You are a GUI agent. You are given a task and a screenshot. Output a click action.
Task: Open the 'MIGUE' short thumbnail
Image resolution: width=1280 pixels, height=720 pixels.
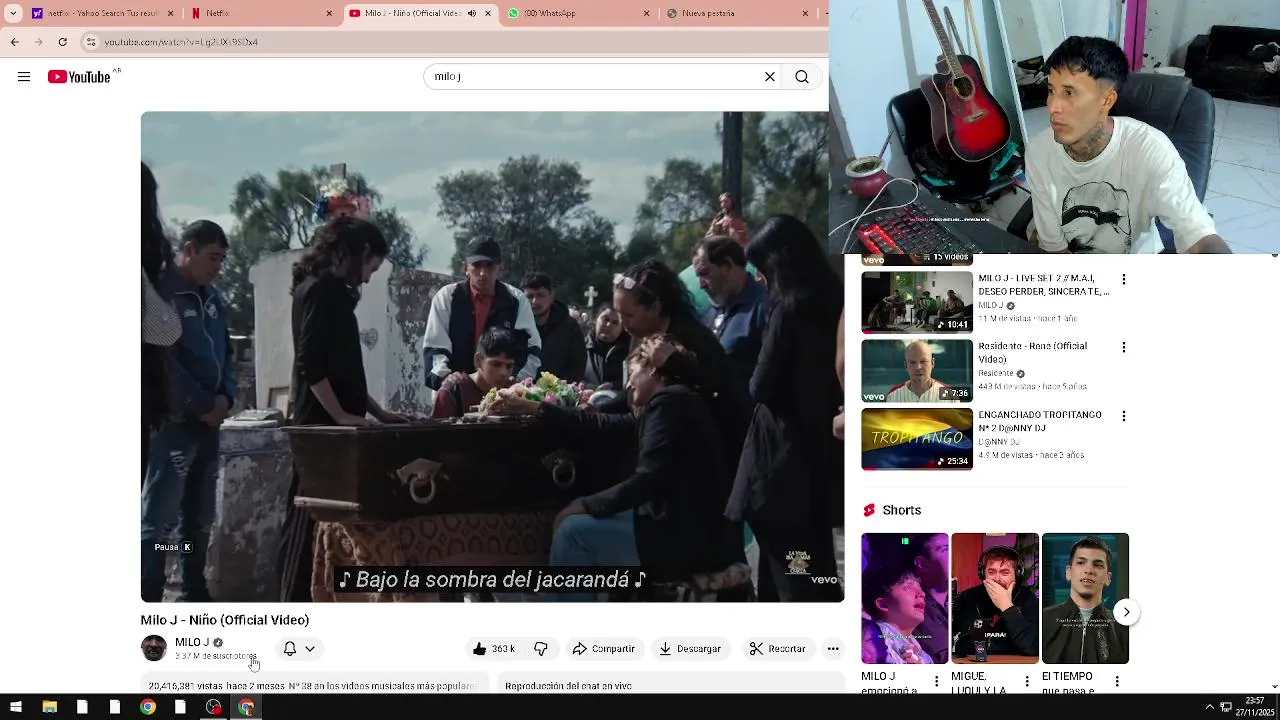point(995,598)
